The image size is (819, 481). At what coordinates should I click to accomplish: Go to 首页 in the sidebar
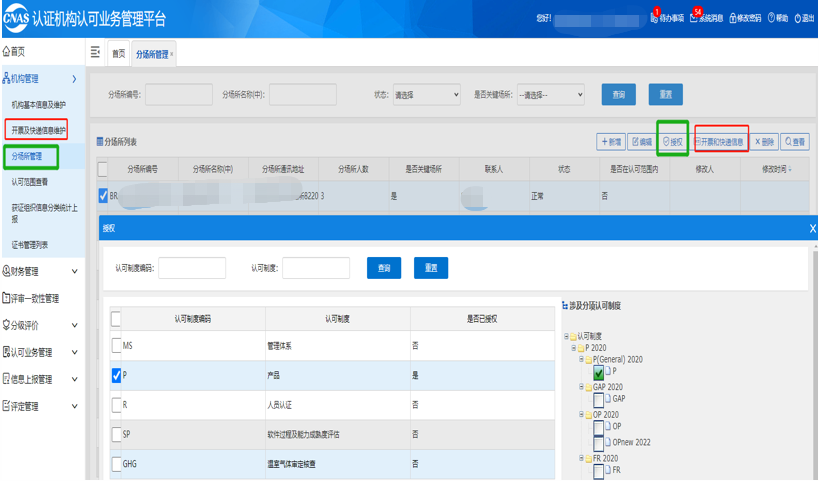(x=14, y=51)
